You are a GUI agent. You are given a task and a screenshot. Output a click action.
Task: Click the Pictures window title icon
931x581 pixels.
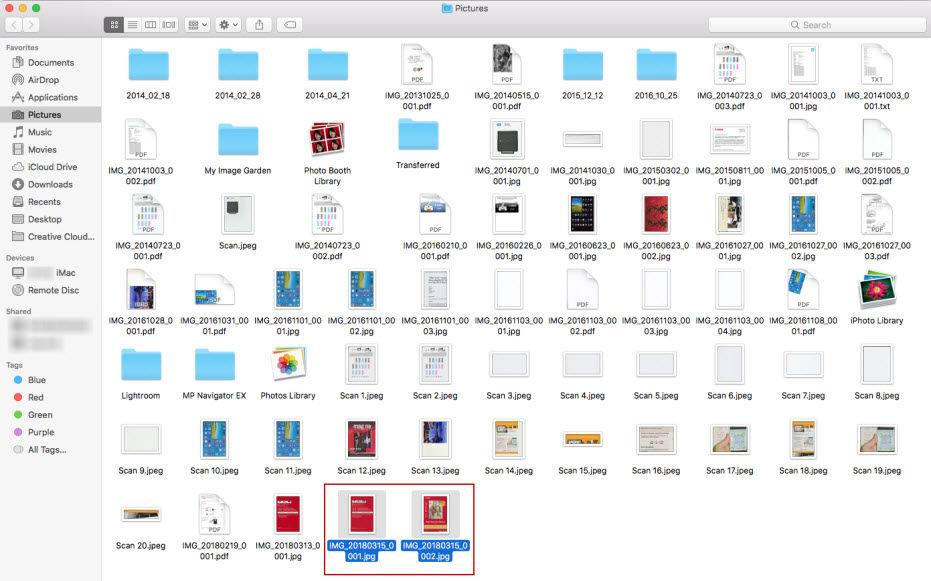coord(447,8)
